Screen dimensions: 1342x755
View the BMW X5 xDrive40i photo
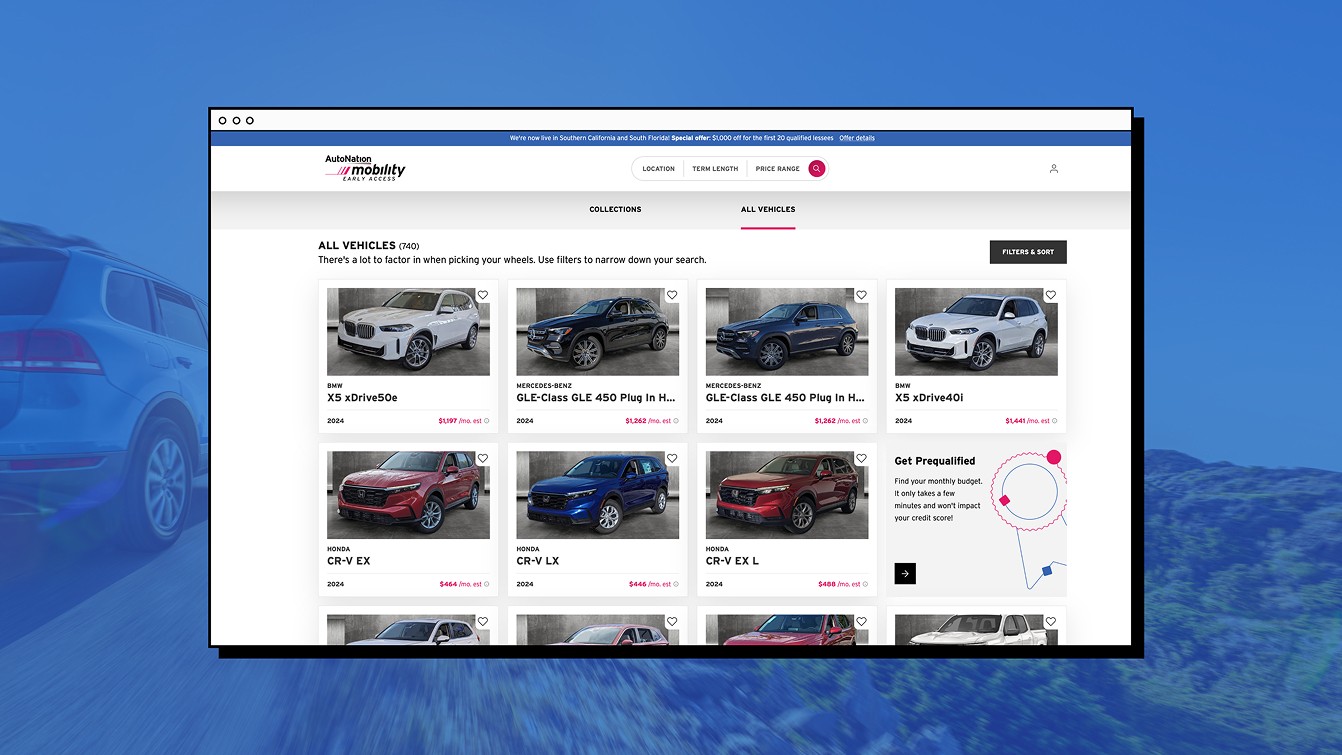pyautogui.click(x=976, y=332)
